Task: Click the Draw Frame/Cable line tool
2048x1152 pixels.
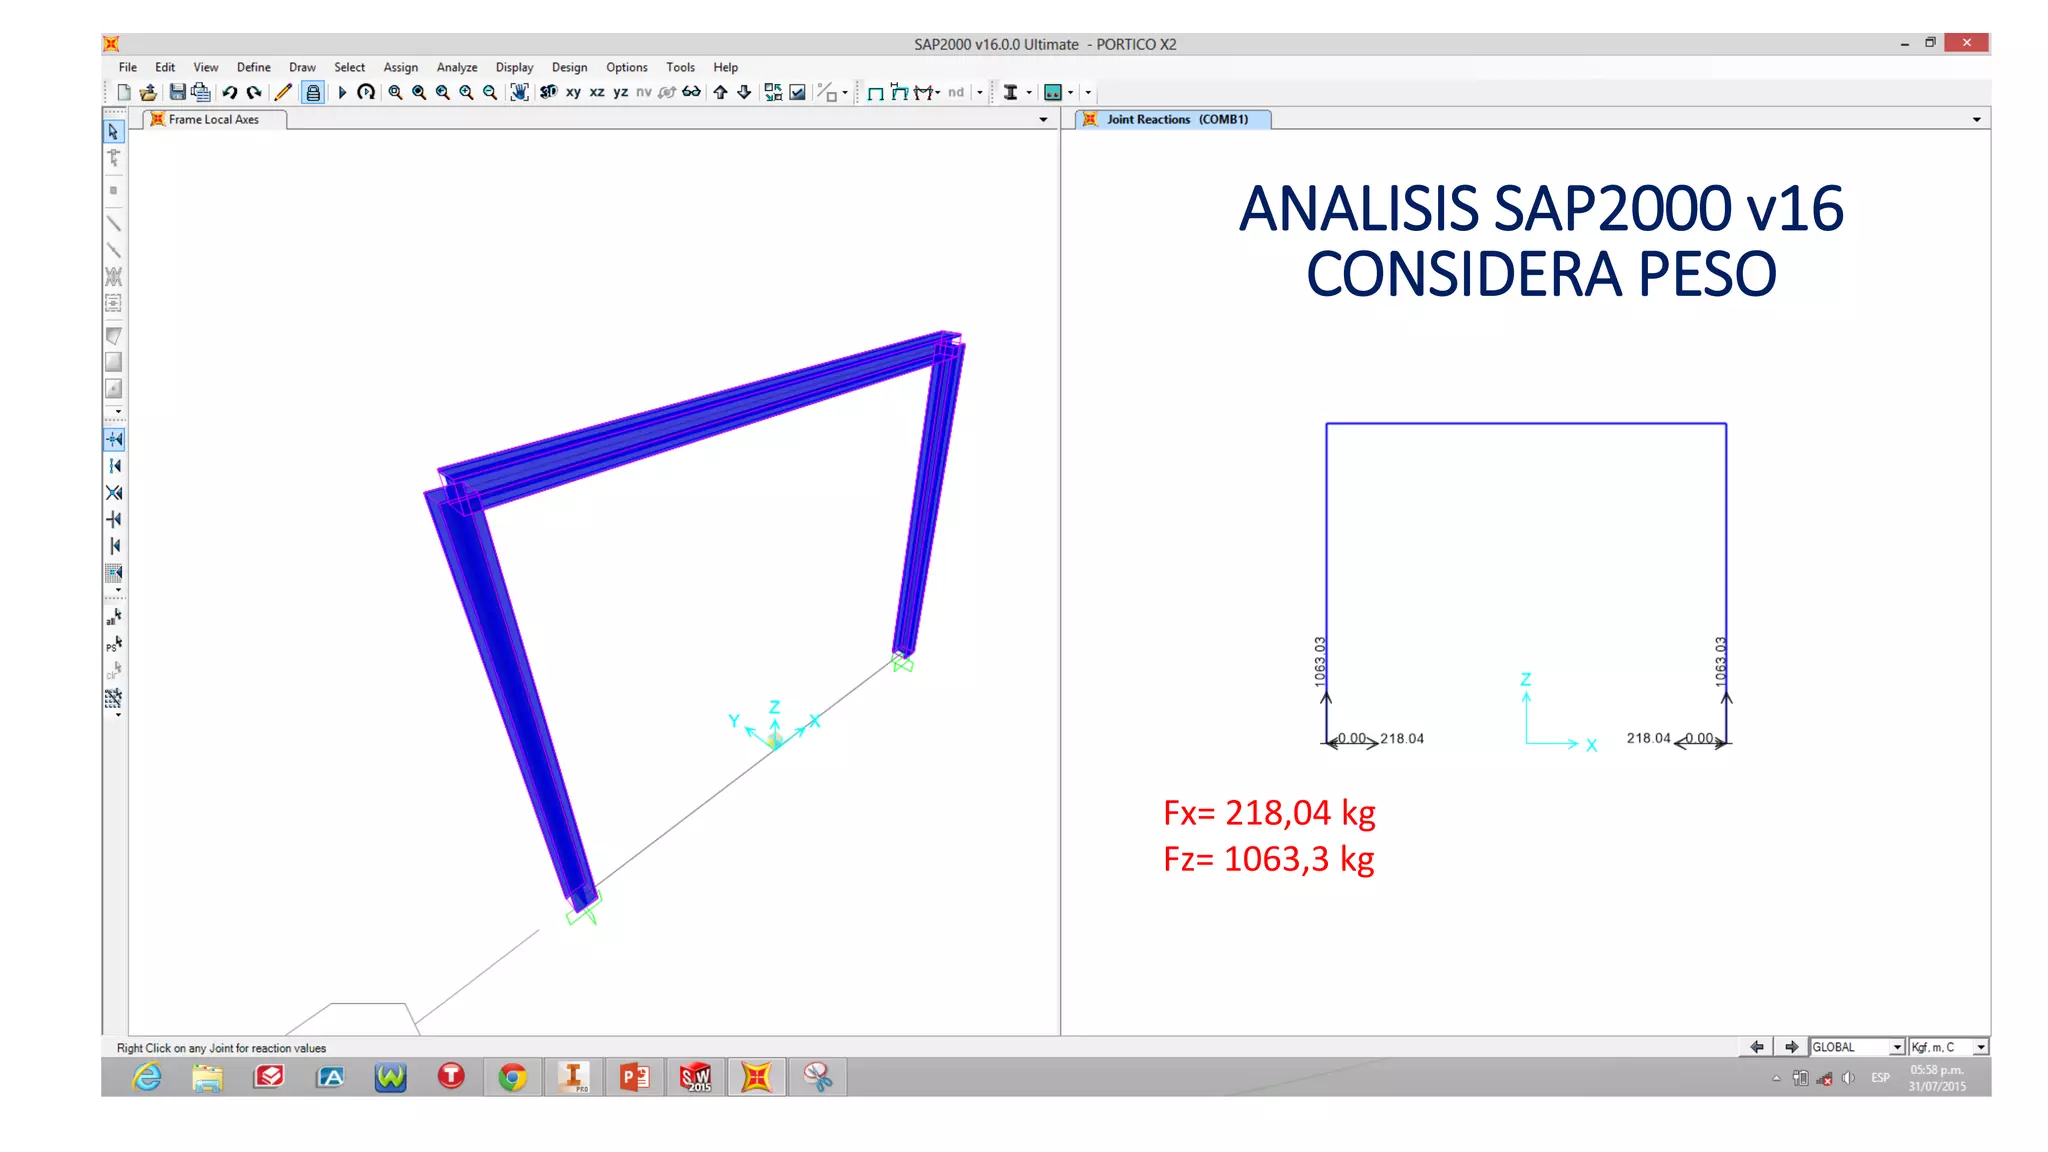Action: [113, 223]
